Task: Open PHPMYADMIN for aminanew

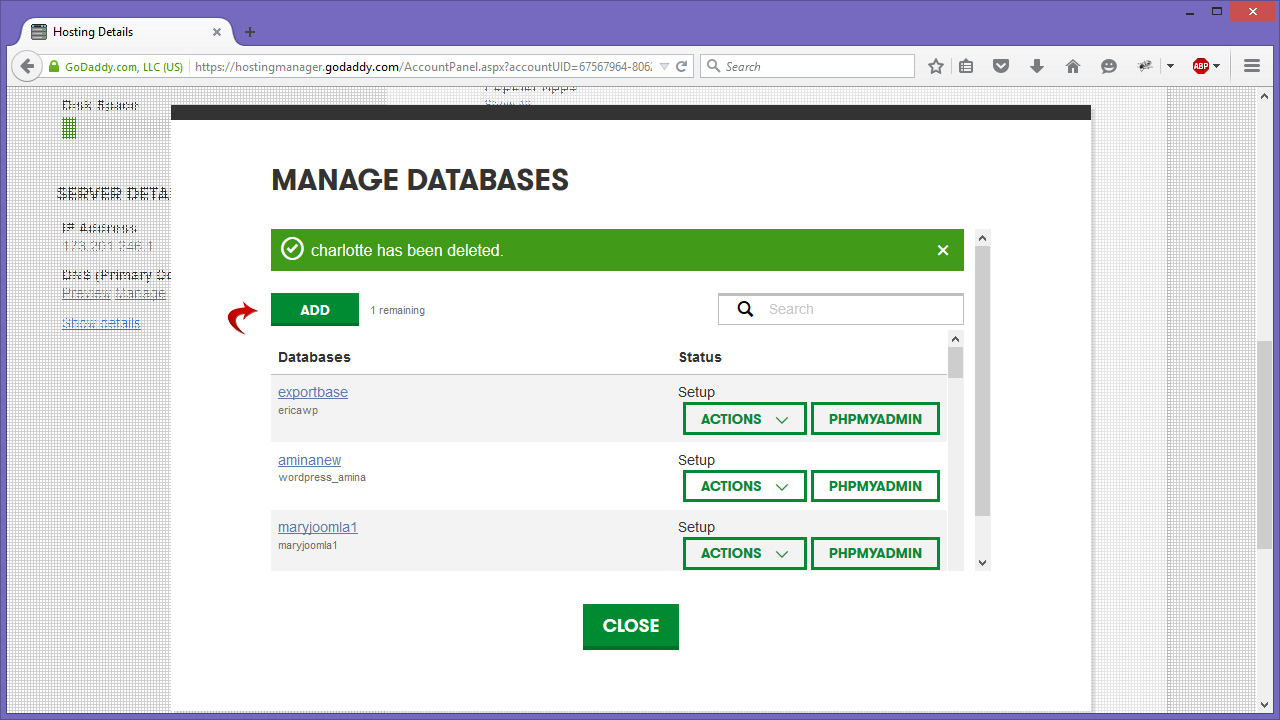Action: point(875,486)
